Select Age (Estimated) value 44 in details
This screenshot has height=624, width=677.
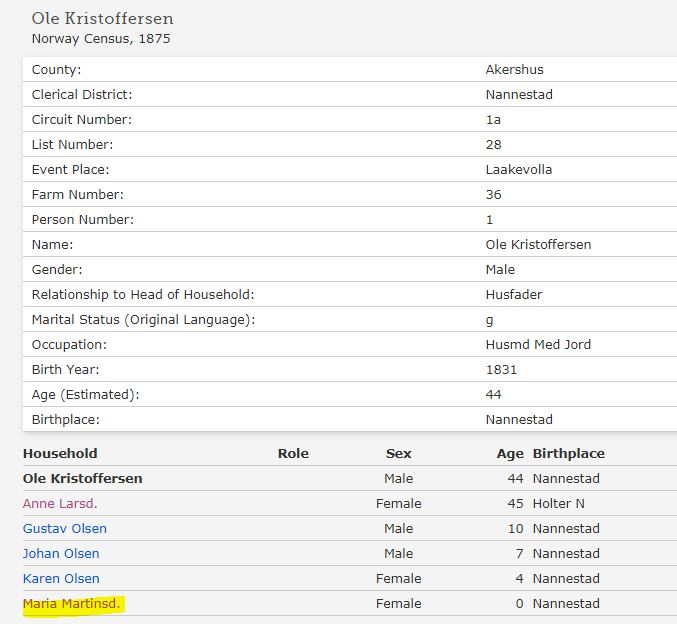pyautogui.click(x=494, y=395)
